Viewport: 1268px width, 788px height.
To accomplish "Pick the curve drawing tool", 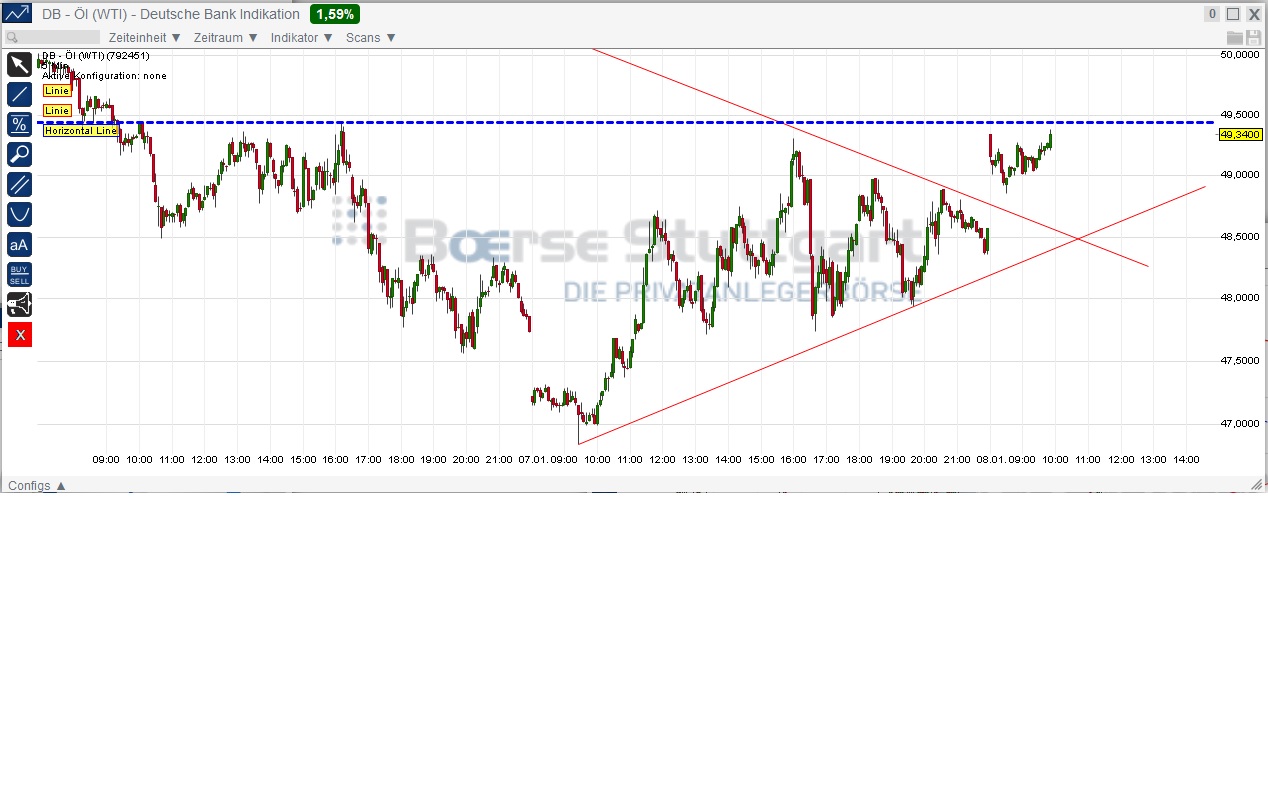I will coord(18,214).
